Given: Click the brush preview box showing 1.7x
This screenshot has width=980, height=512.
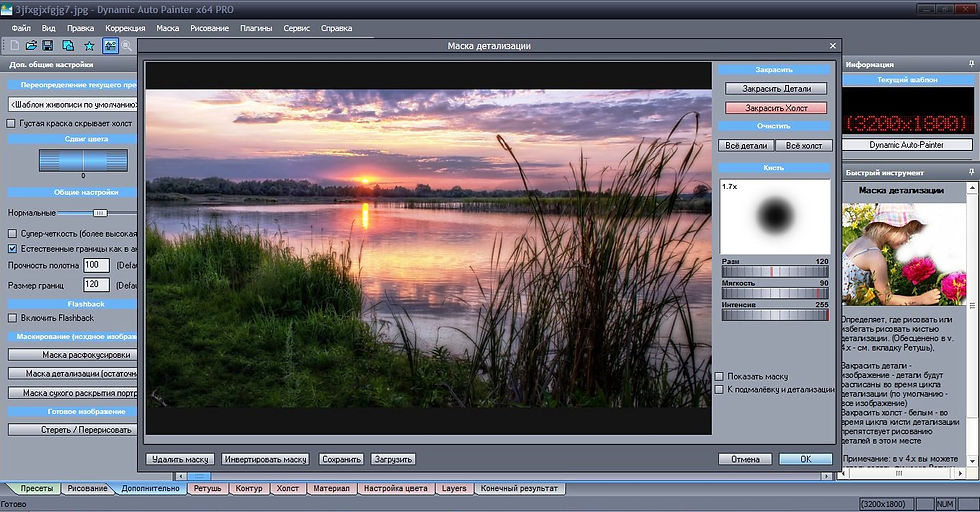Looking at the screenshot, I should 775,216.
